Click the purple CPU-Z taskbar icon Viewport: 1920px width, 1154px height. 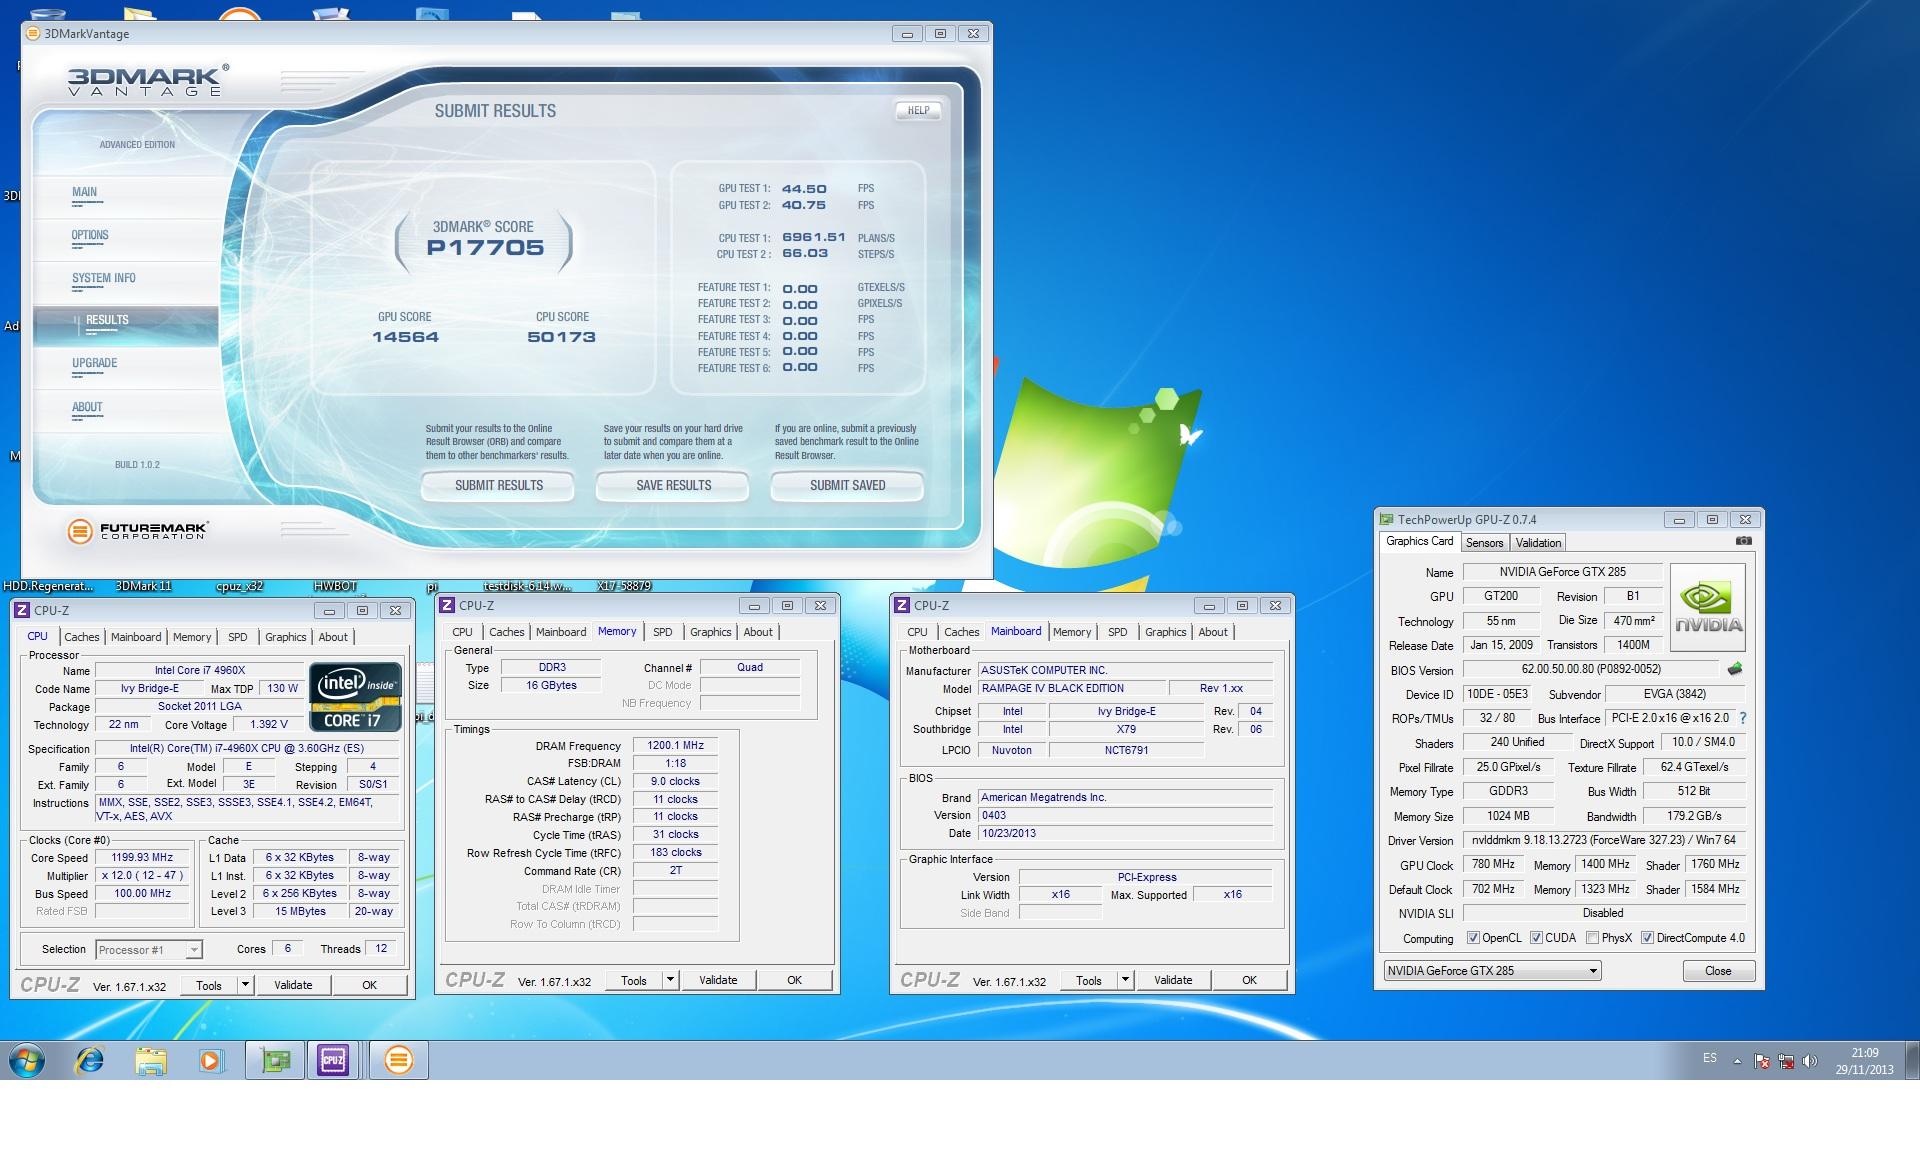point(333,1060)
